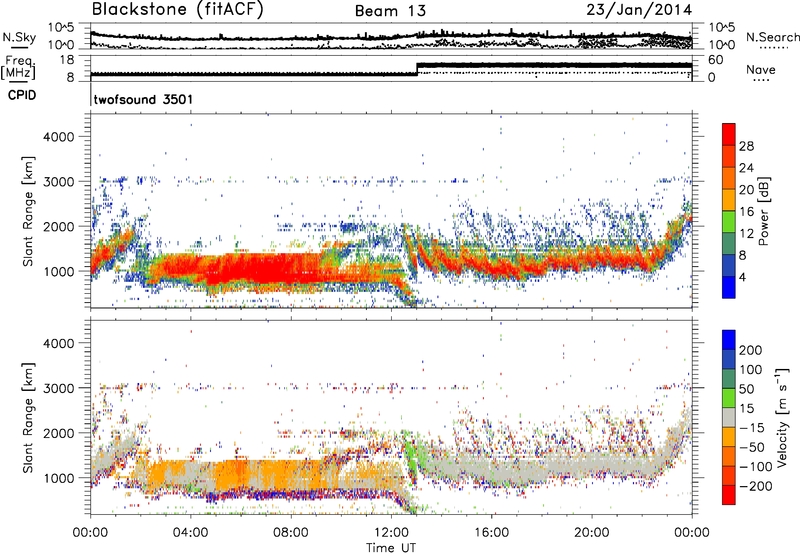The image size is (800, 554).
Task: Click the '4000' tick in the Power panel
Action: (x=58, y=137)
